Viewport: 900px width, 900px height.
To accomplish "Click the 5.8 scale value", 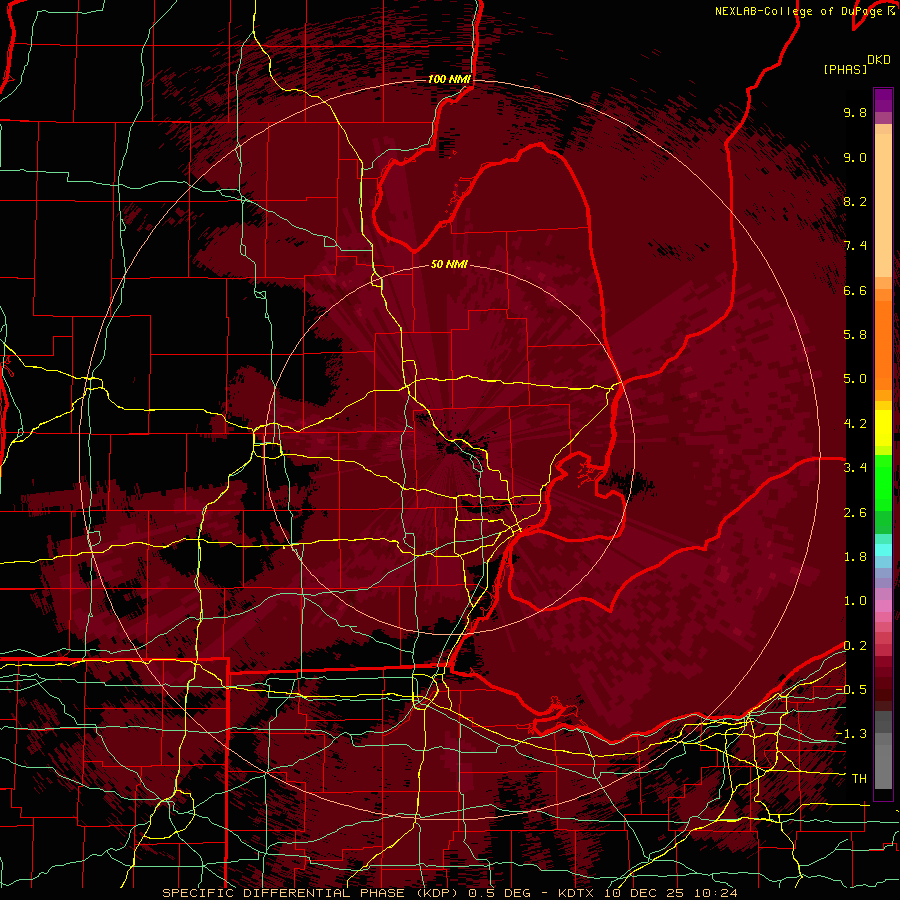I will click(855, 335).
